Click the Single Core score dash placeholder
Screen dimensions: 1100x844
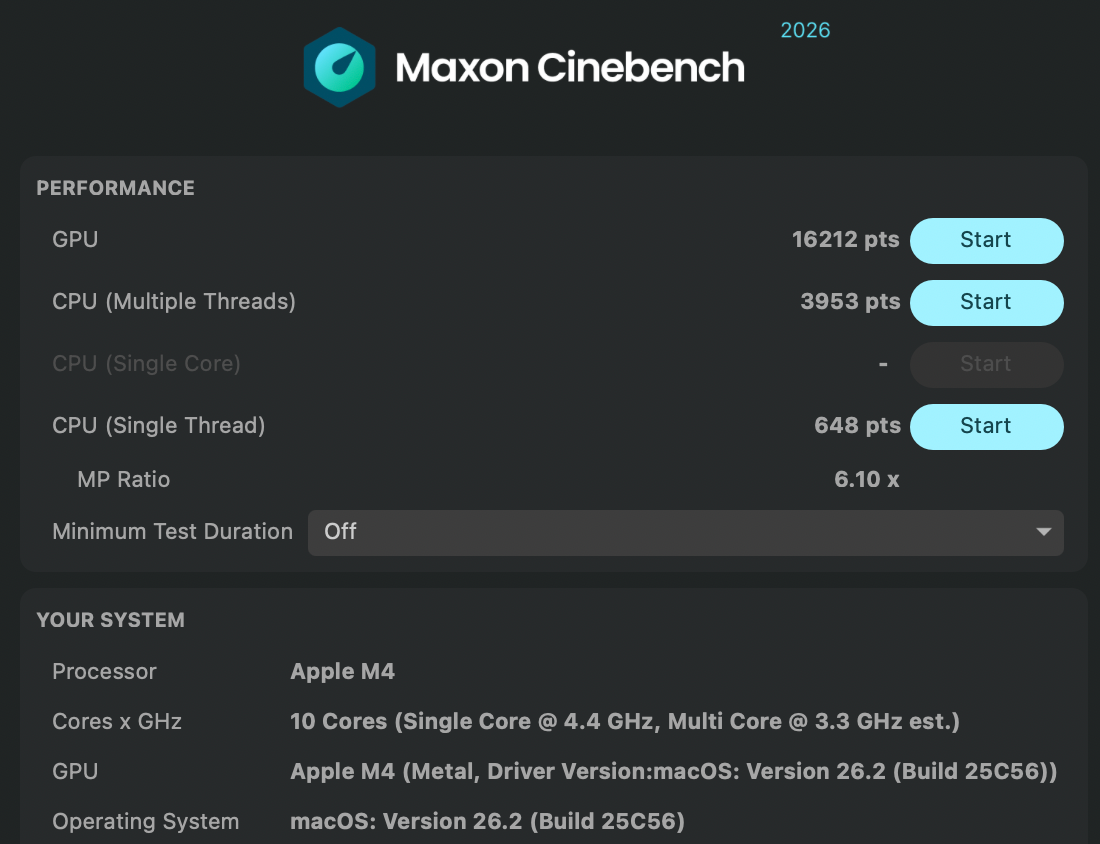pyautogui.click(x=883, y=364)
